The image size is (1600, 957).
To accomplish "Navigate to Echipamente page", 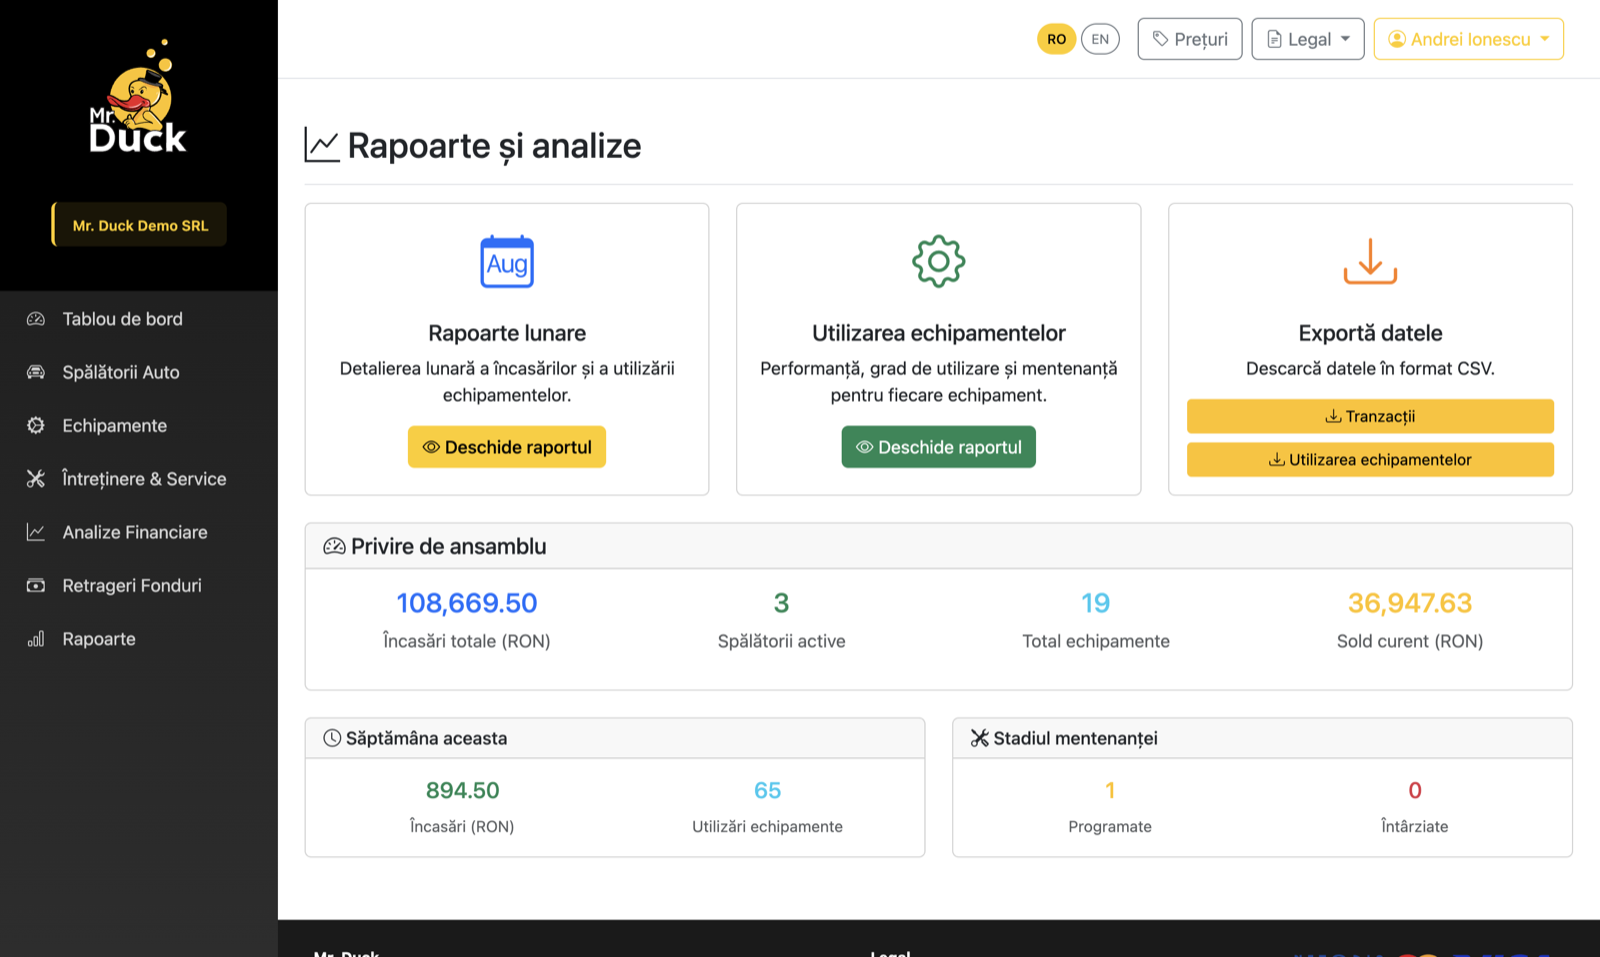I will pos(139,425).
